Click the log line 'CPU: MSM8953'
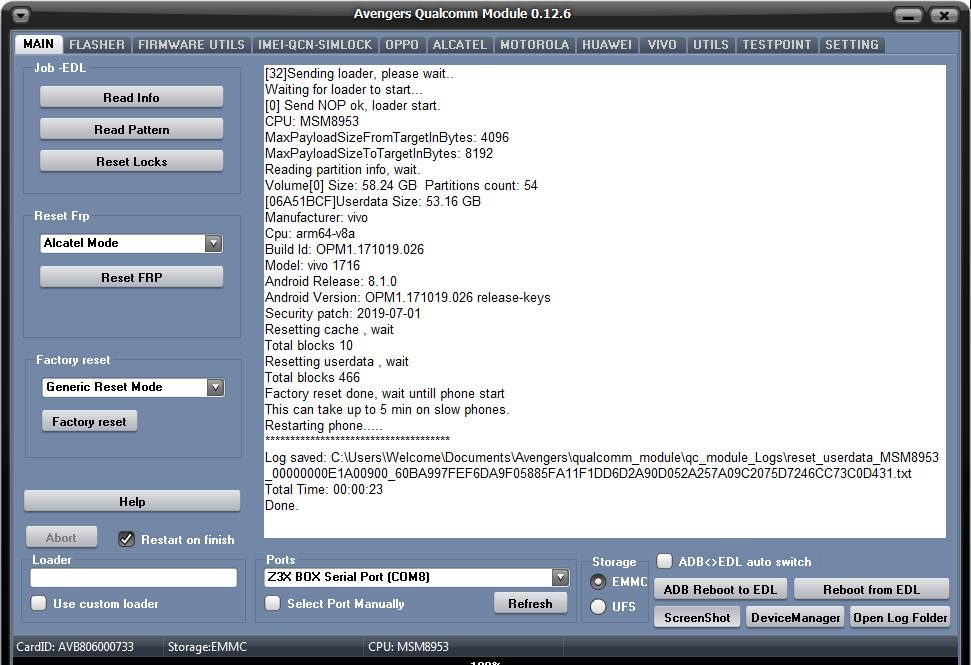This screenshot has height=665, width=971. [x=312, y=121]
